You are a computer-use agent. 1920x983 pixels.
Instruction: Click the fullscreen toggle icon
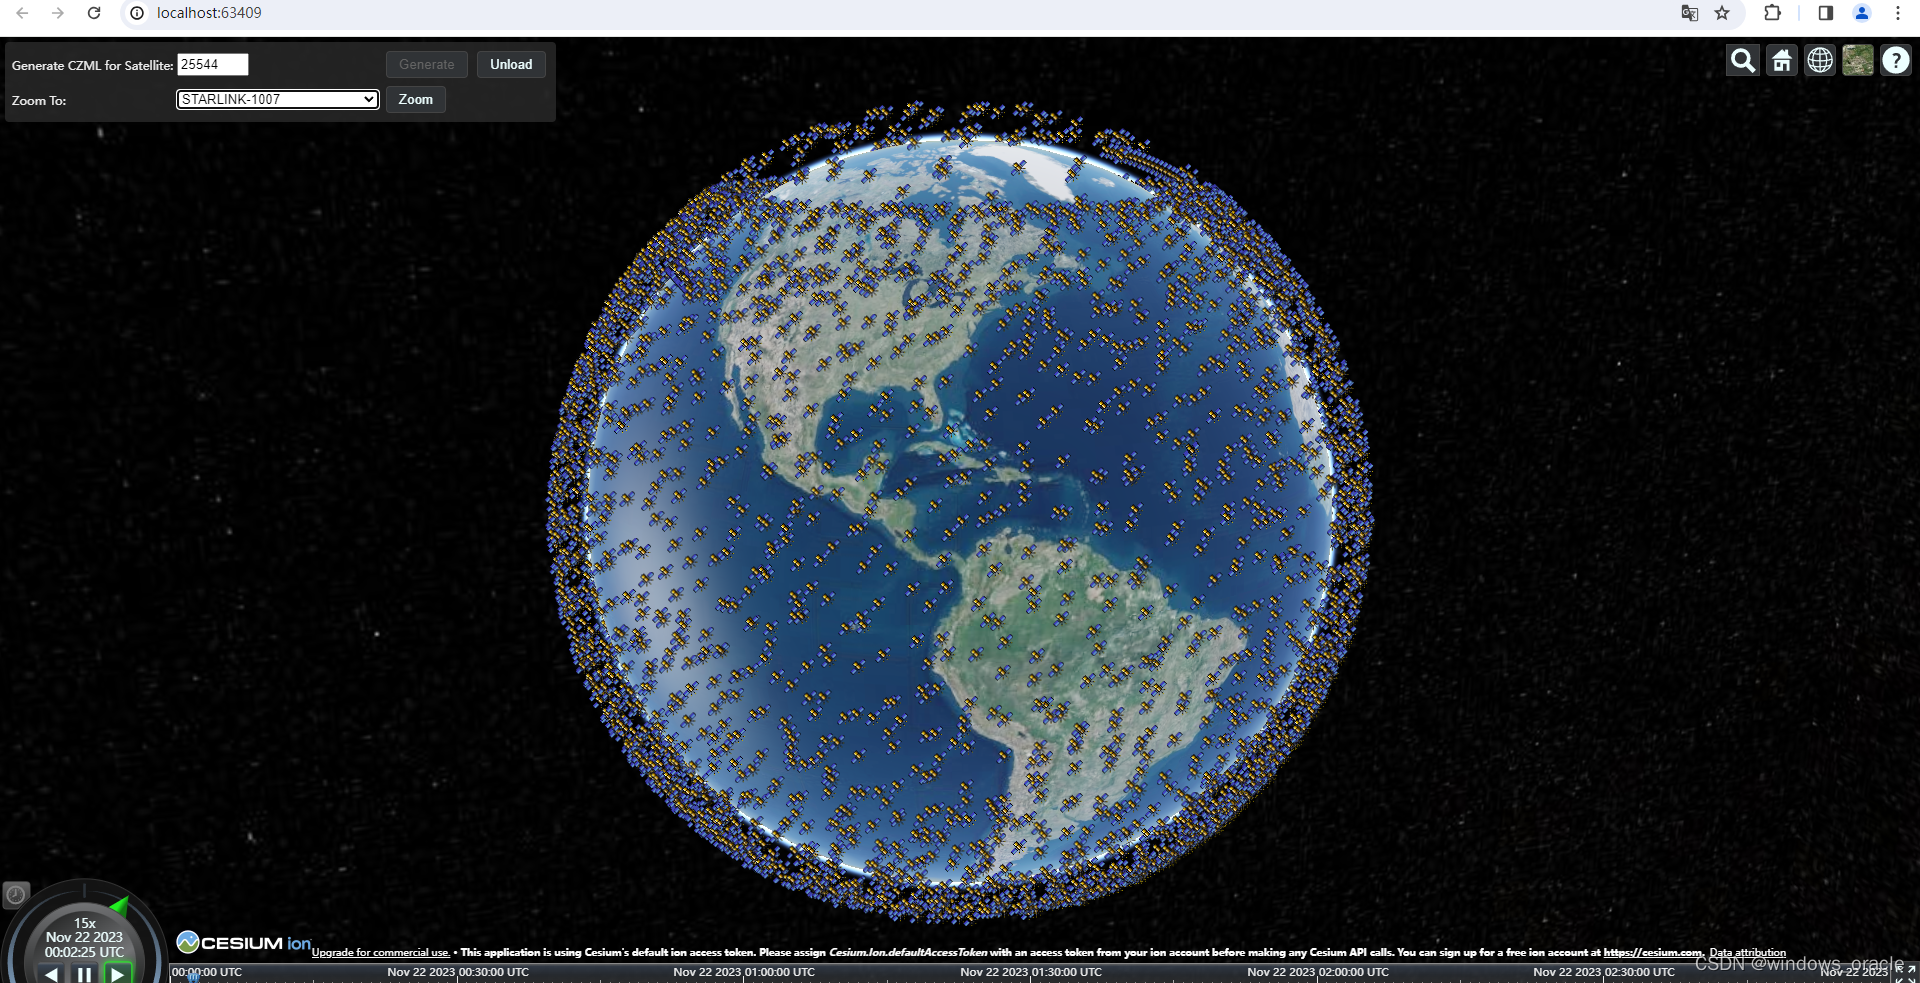pyautogui.click(x=1905, y=974)
